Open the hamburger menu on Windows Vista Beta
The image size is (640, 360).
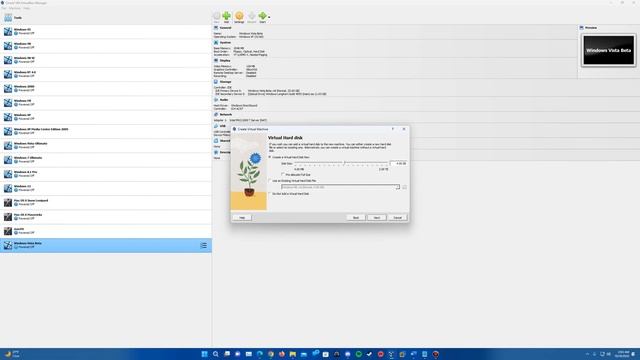pyautogui.click(x=203, y=245)
